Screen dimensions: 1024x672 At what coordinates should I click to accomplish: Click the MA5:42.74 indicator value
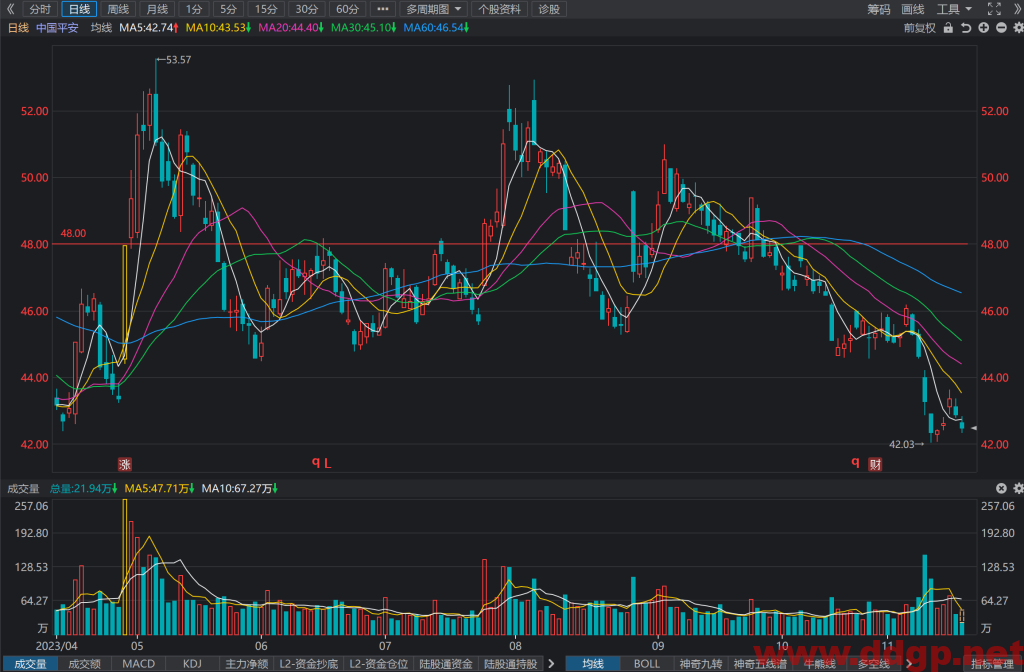pyautogui.click(x=149, y=28)
